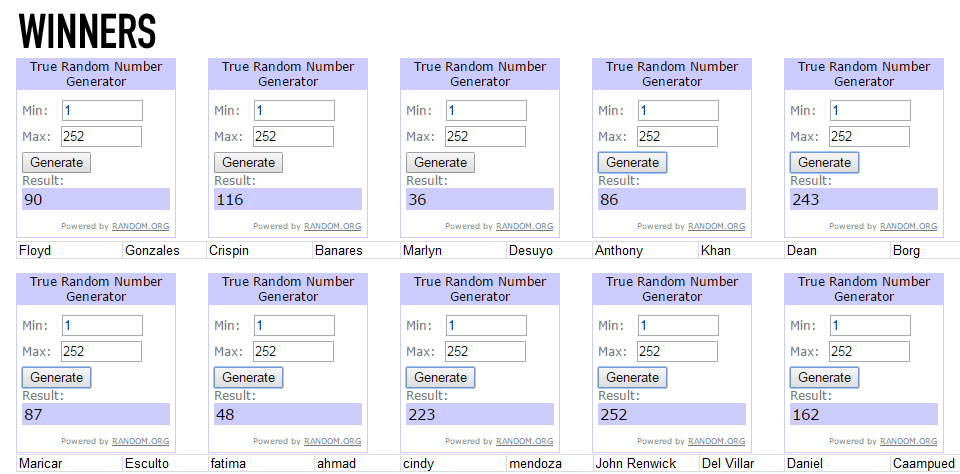Viewport: 960px width, 474px height.
Task: Select Min input in widget showing 87
Action: 102,326
